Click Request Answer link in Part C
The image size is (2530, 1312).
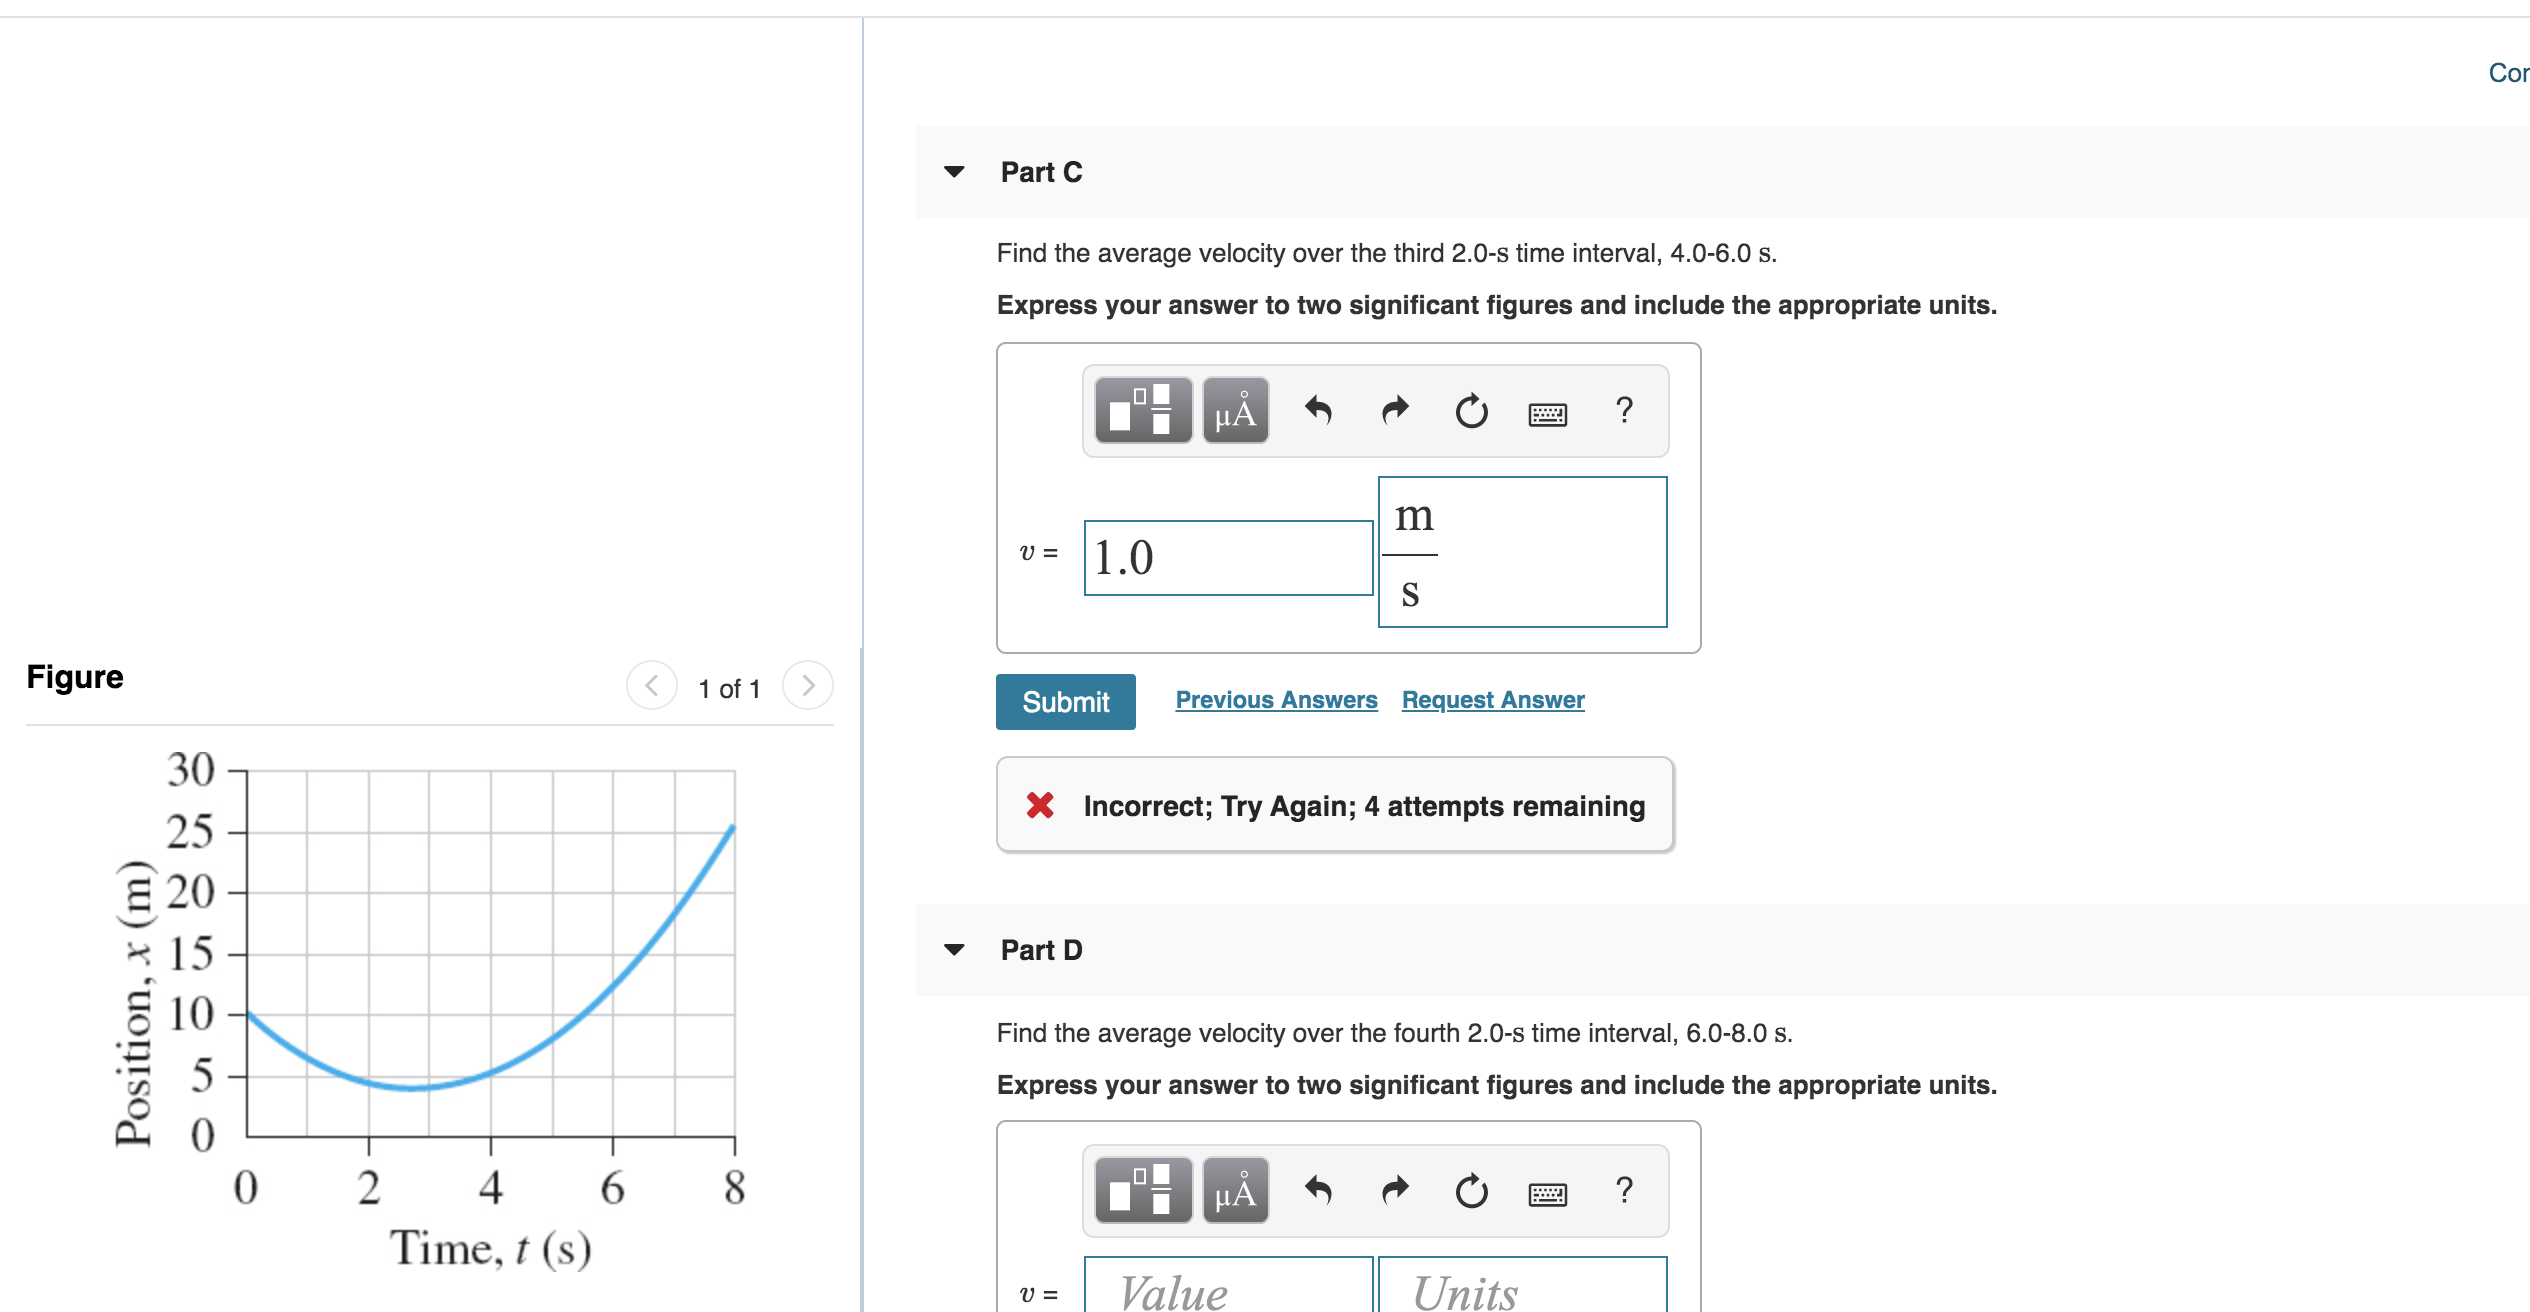[1489, 701]
